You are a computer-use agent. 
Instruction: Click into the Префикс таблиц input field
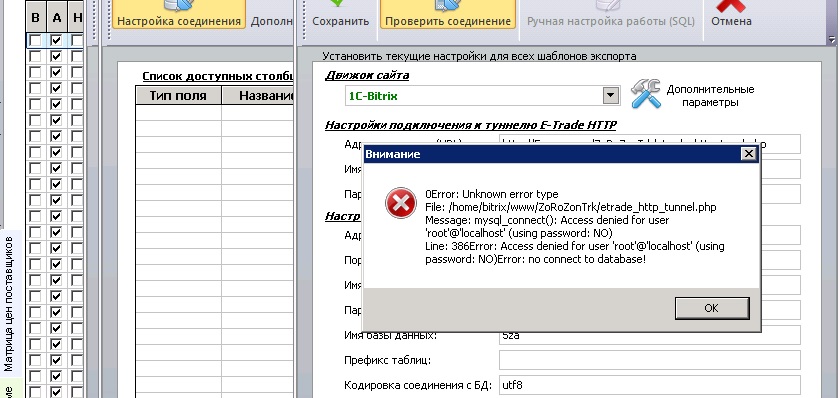pyautogui.click(x=649, y=360)
